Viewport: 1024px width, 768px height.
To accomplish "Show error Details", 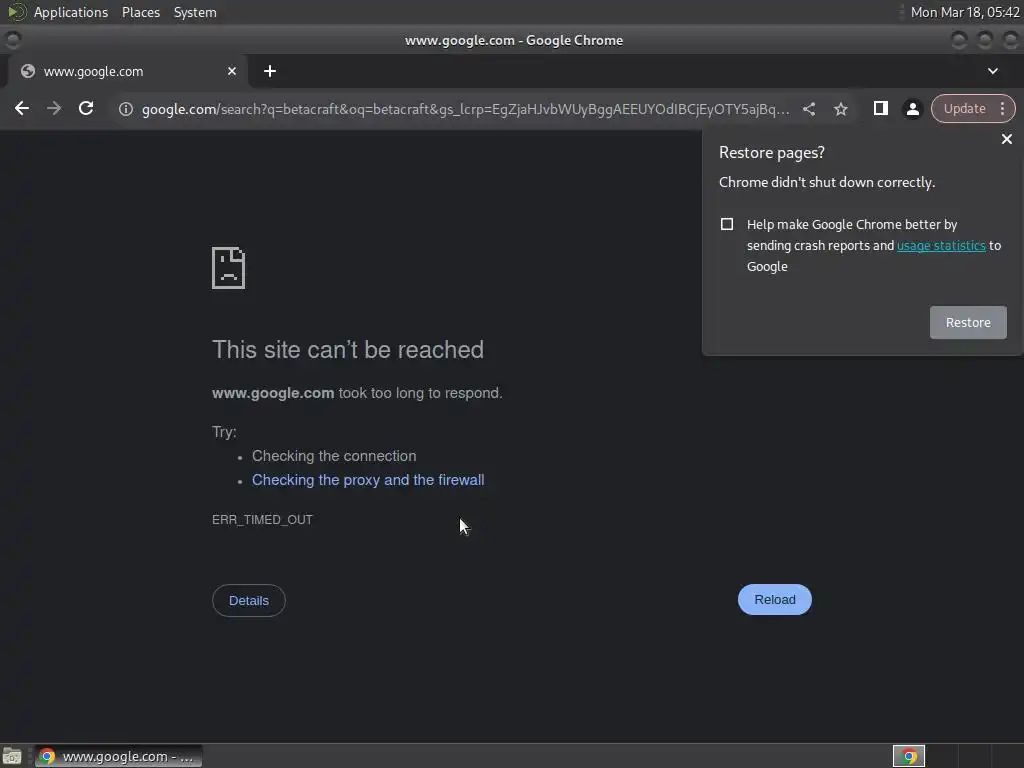I will pyautogui.click(x=249, y=601).
